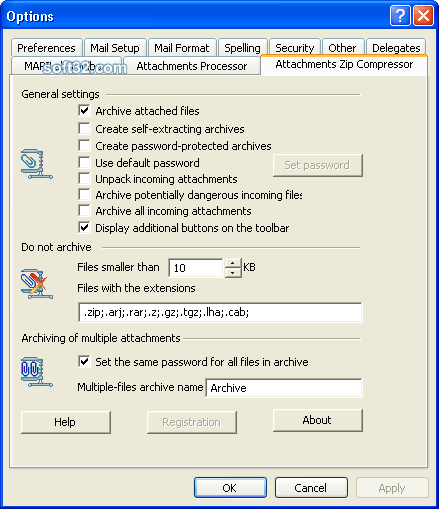This screenshot has width=439, height=509.
Task: Click the Registration button
Action: pos(192,422)
